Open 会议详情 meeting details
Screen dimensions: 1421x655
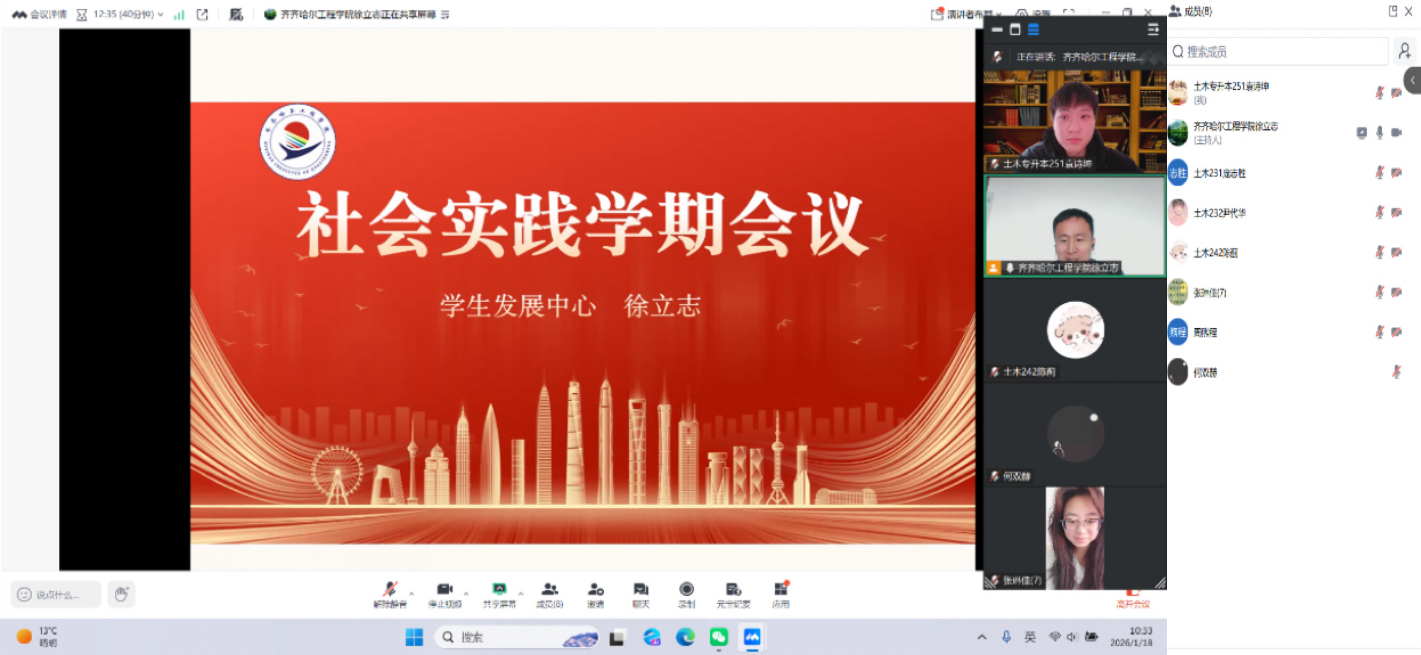pos(40,14)
